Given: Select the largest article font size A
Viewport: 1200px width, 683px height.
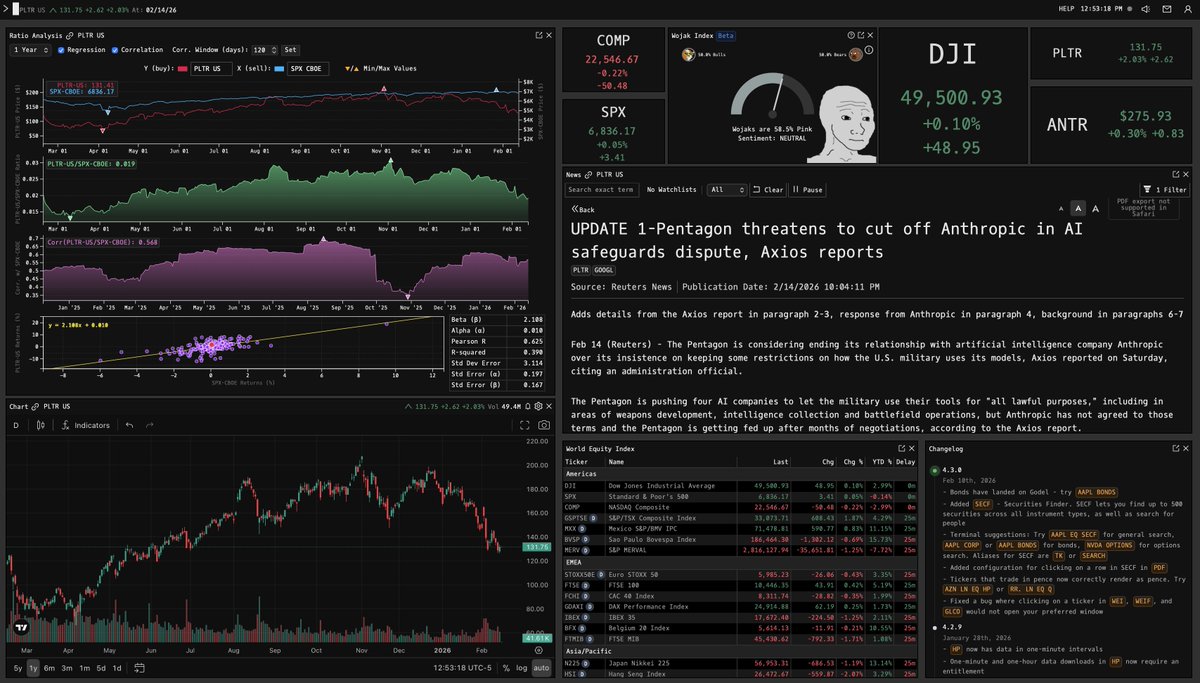Looking at the screenshot, I should click(1094, 208).
